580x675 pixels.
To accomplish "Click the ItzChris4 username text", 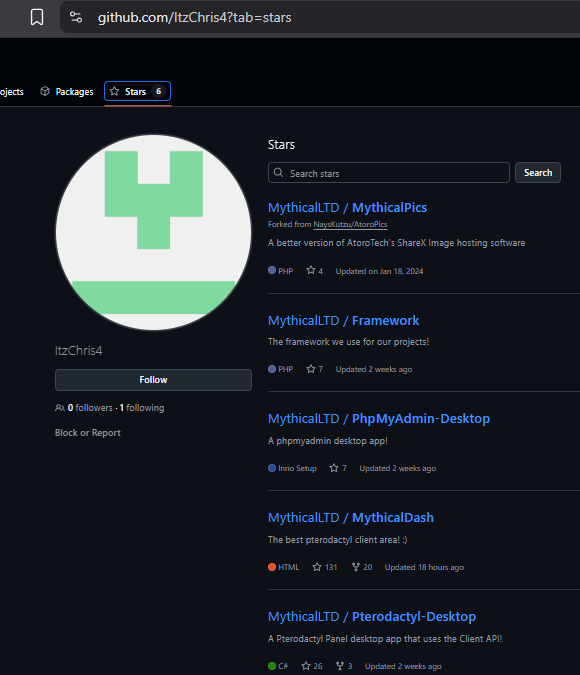I will (79, 350).
